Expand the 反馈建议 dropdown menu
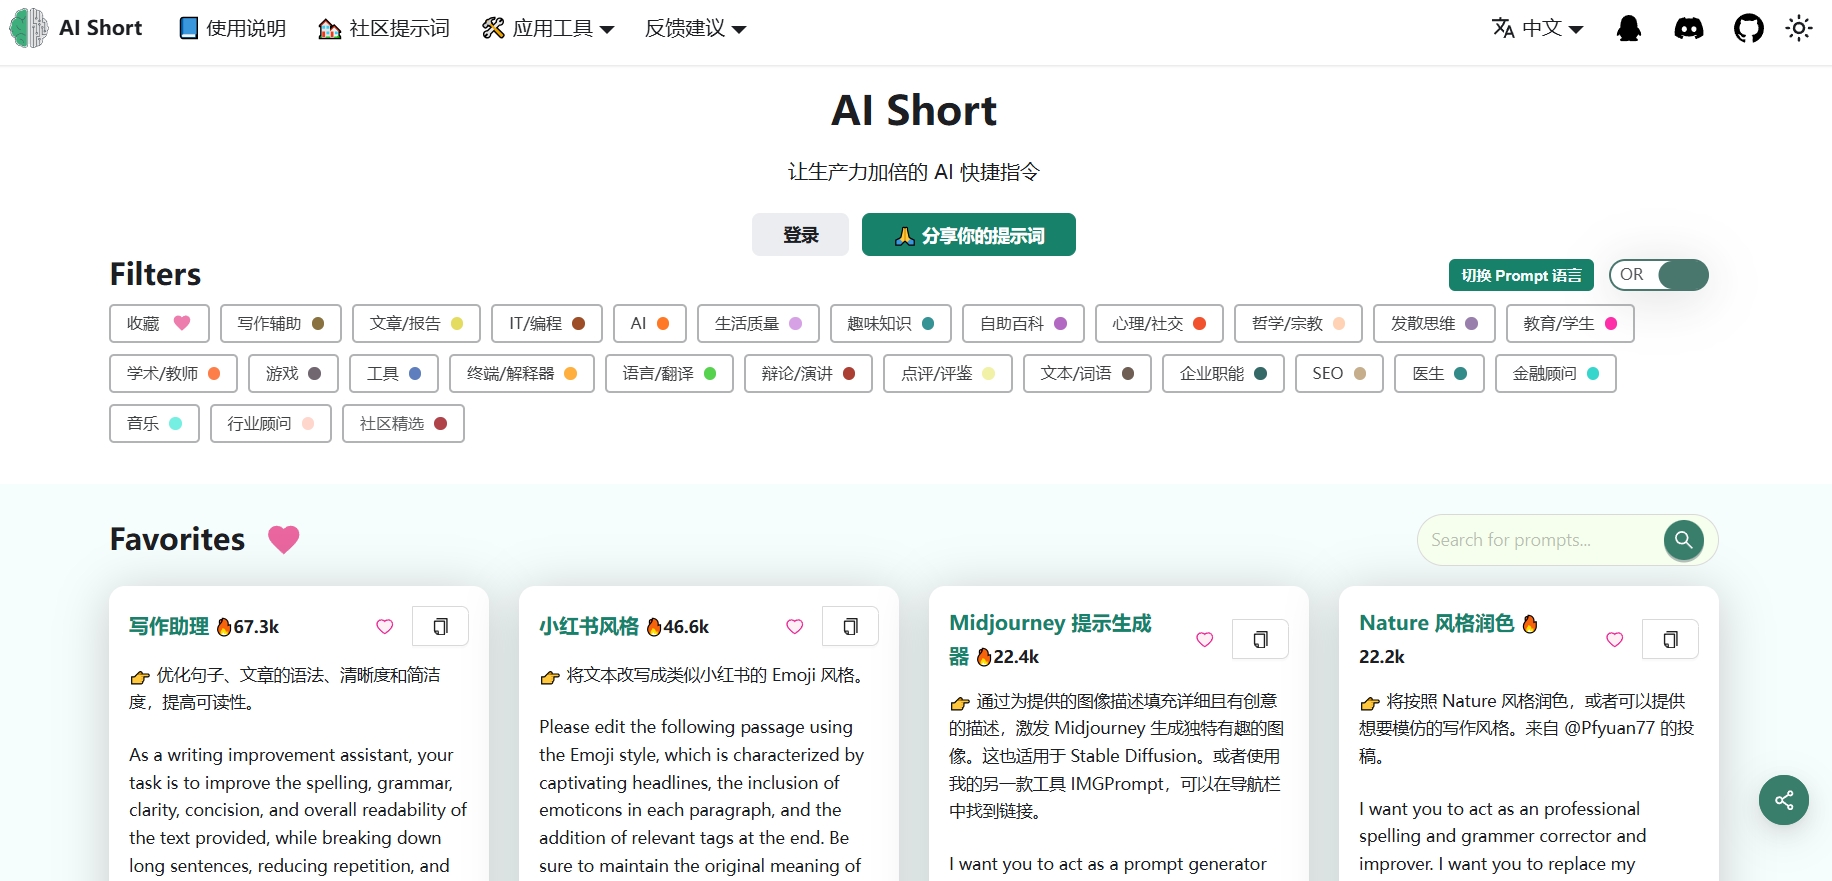The height and width of the screenshot is (881, 1832). pyautogui.click(x=696, y=28)
